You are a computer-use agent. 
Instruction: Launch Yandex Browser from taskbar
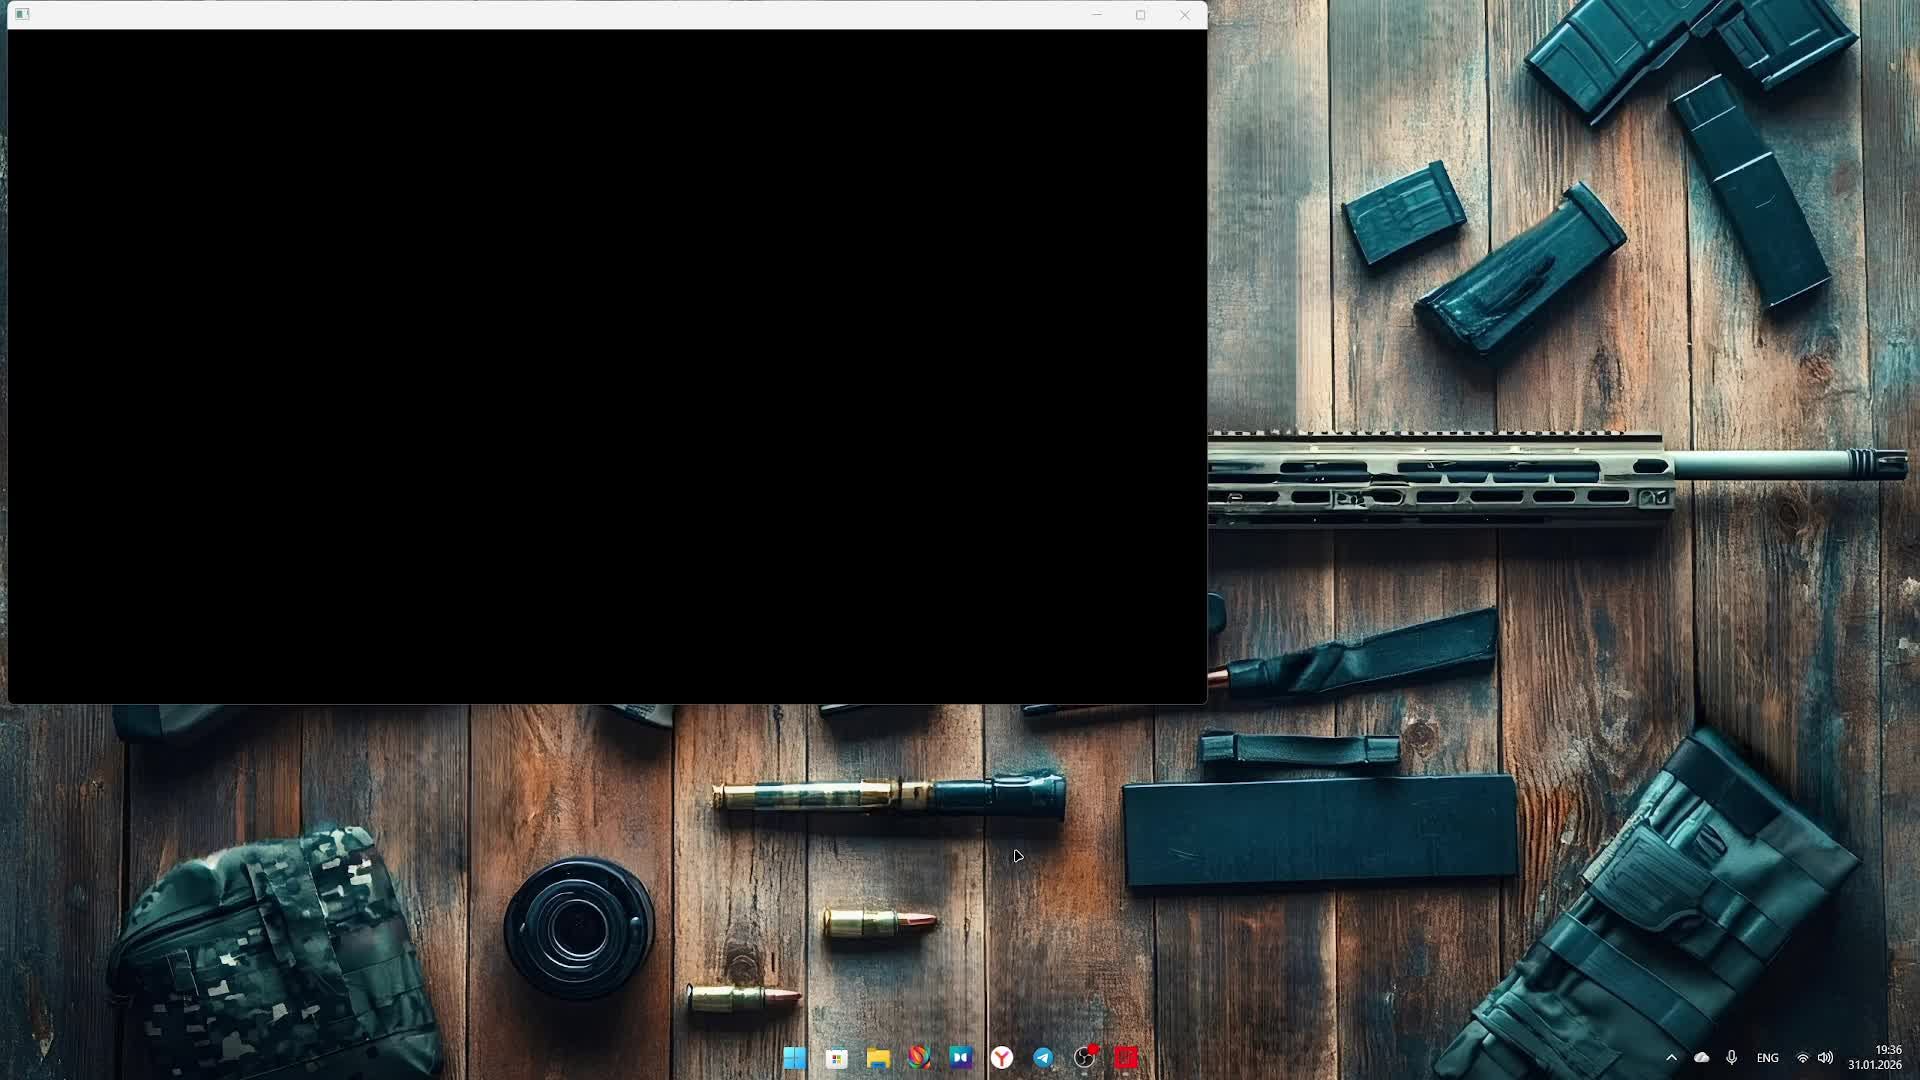click(x=1002, y=1058)
